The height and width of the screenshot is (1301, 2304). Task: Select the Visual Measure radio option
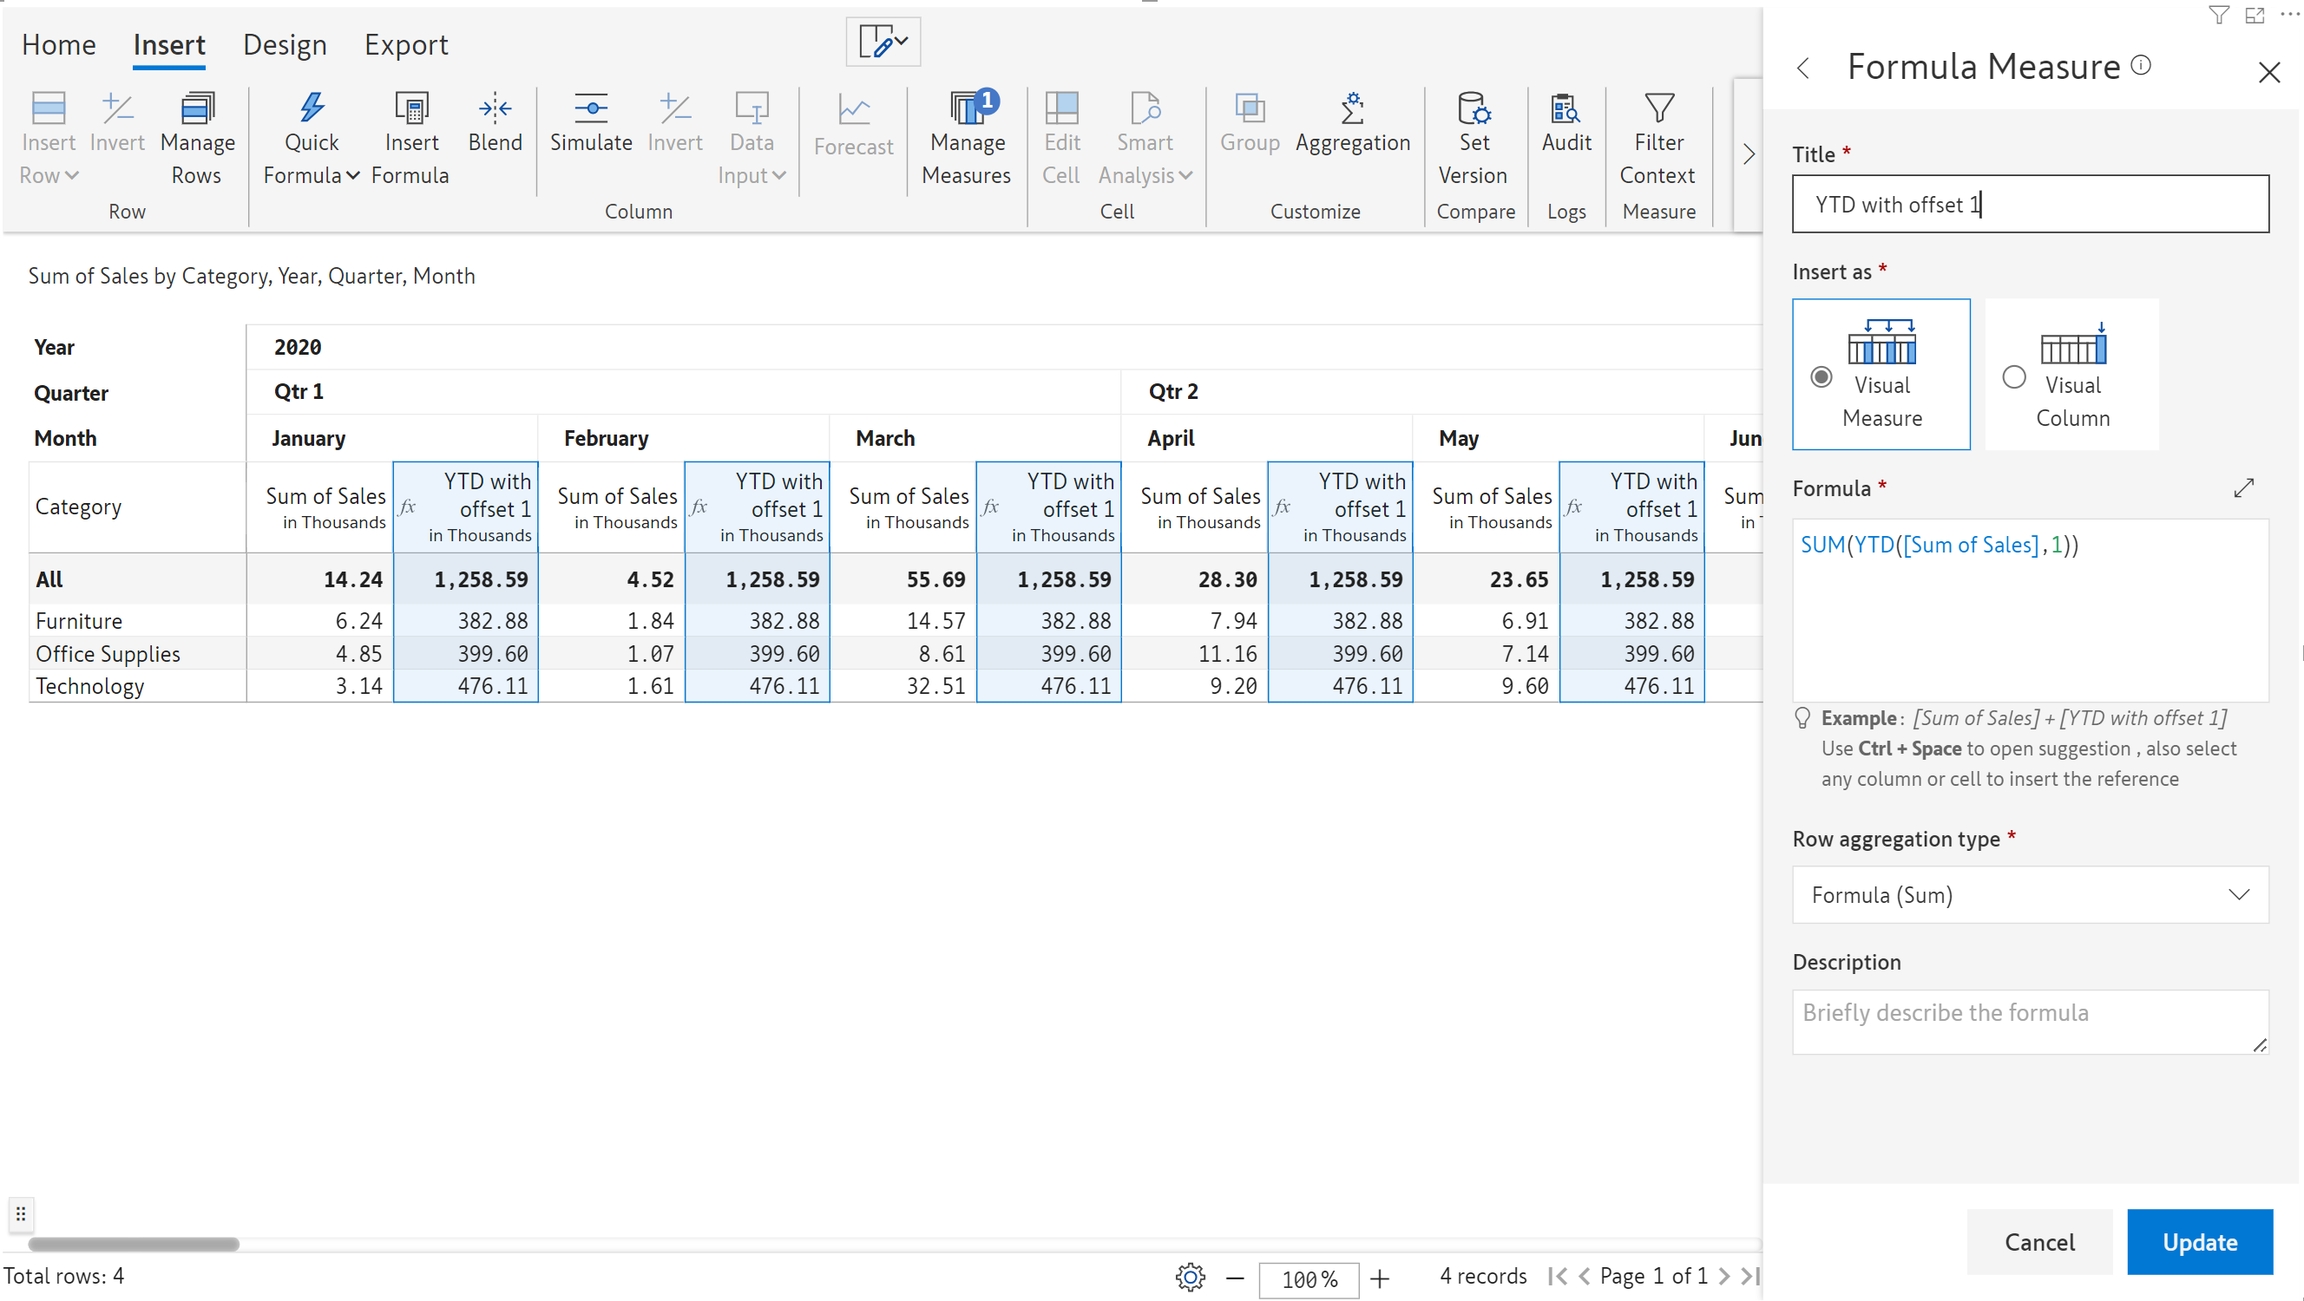(x=1822, y=377)
